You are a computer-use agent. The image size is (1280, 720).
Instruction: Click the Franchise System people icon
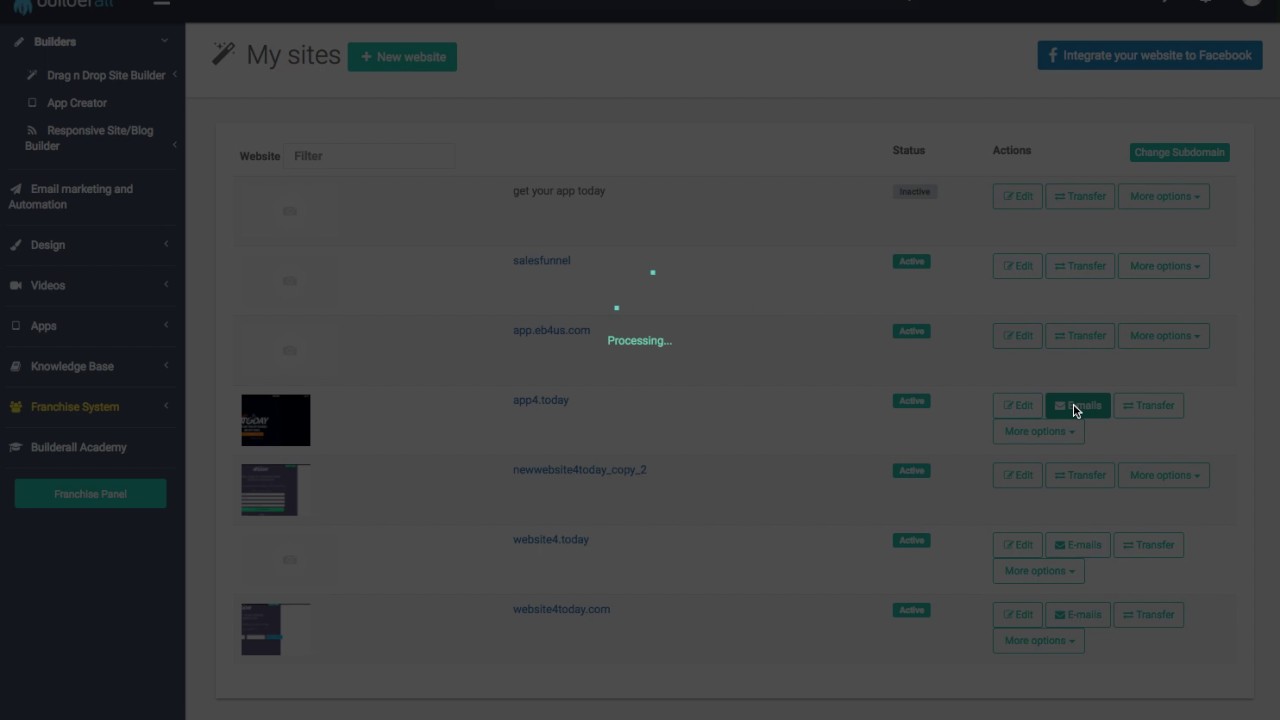tap(16, 407)
